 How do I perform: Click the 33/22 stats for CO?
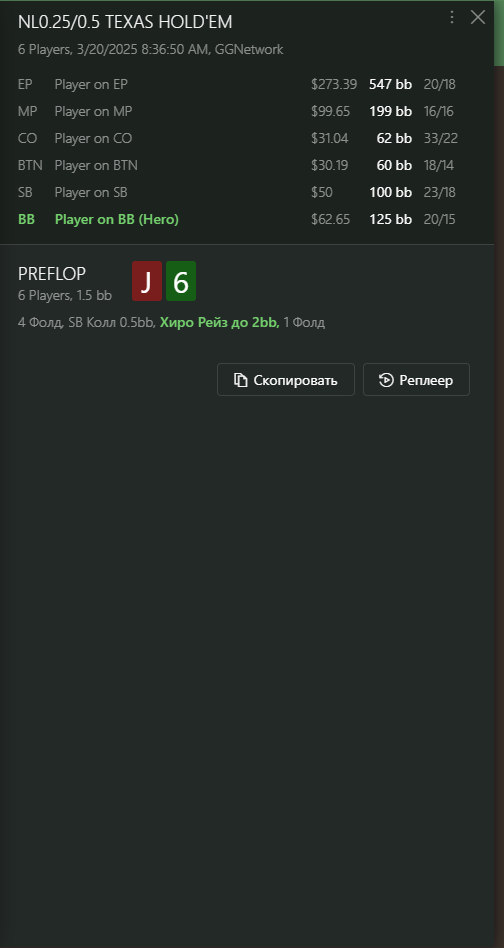(441, 138)
